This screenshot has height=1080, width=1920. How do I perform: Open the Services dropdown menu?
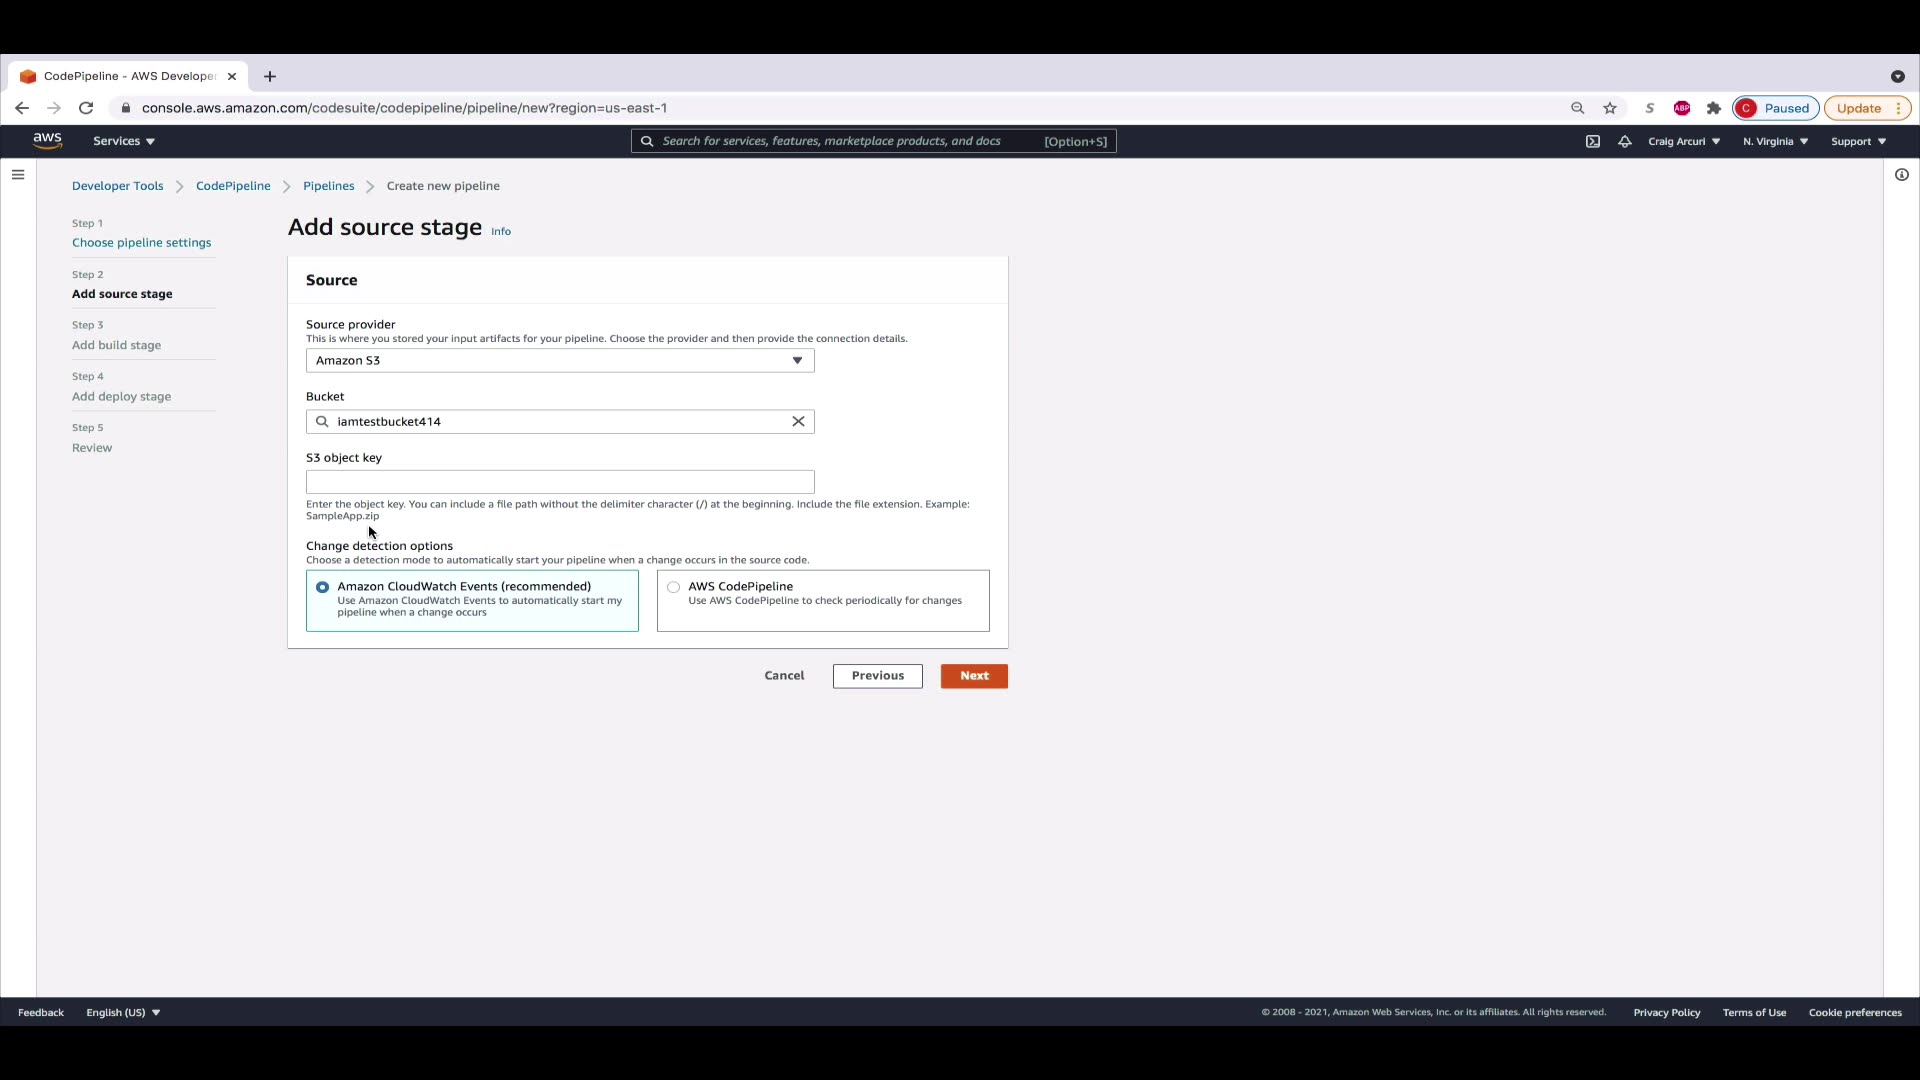(124, 141)
